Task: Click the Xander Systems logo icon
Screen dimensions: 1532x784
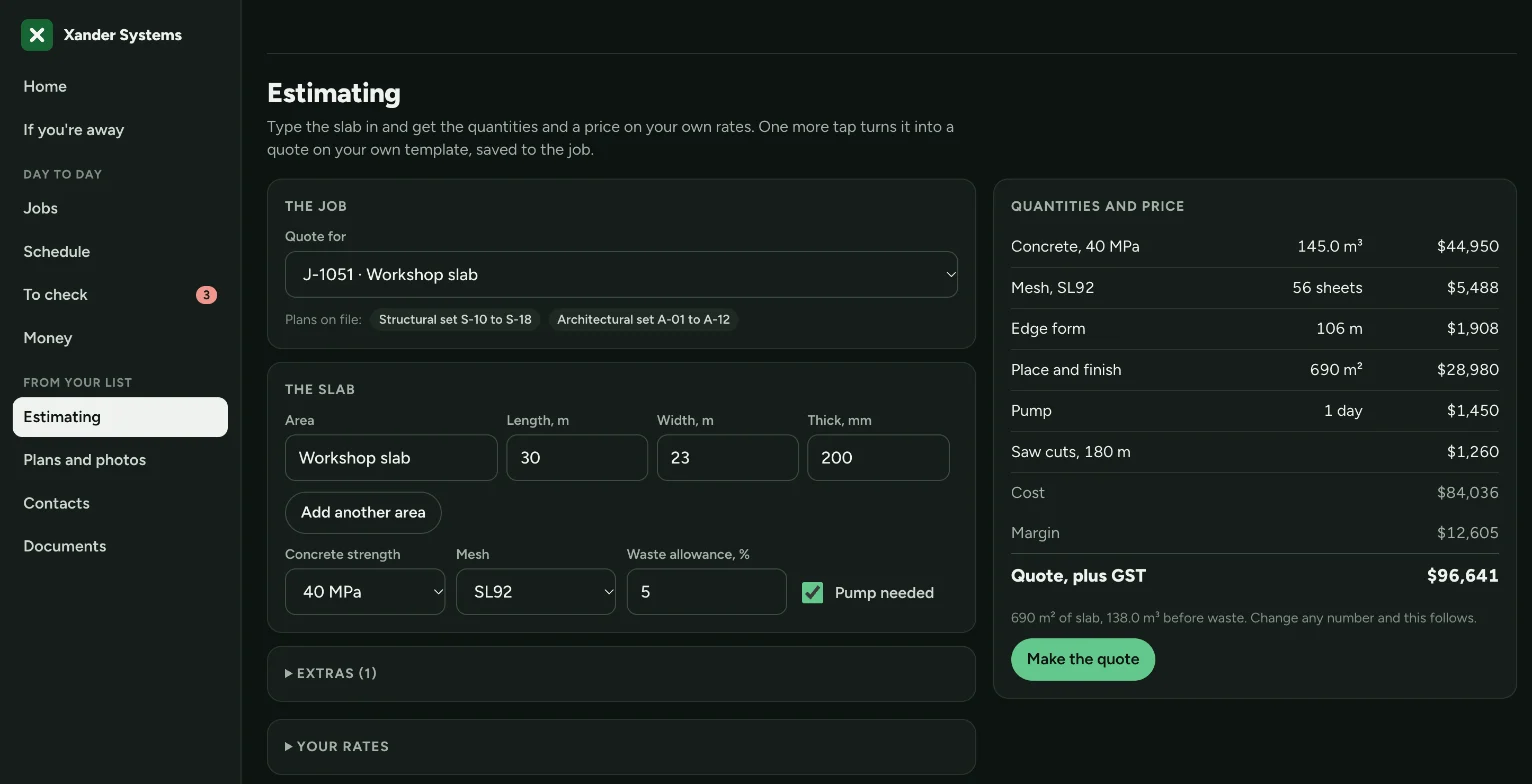Action: point(37,35)
